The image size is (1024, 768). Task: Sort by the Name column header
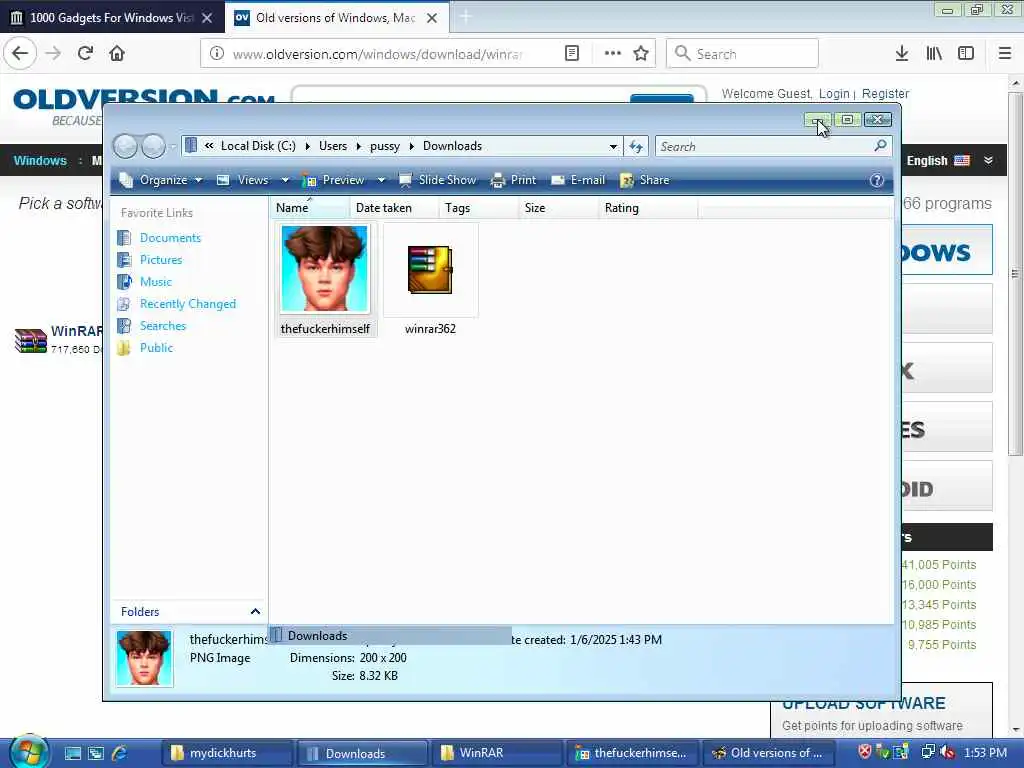309,208
